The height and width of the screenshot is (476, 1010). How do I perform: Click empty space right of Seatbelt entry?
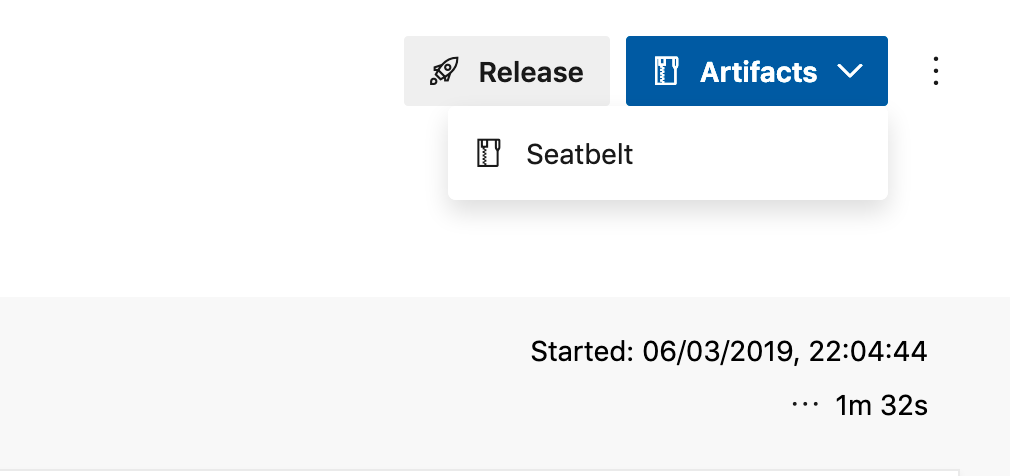click(760, 153)
